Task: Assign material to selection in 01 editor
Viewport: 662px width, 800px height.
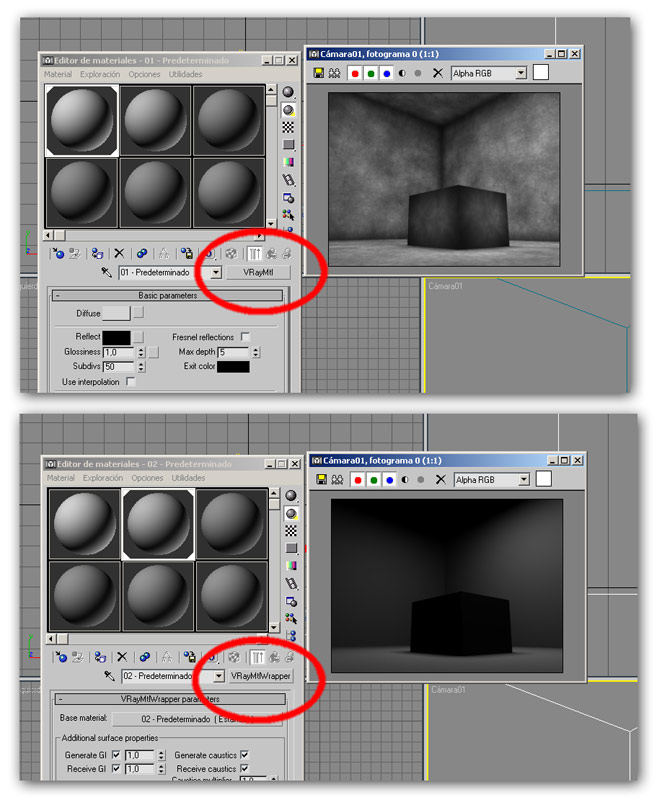Action: [x=97, y=254]
